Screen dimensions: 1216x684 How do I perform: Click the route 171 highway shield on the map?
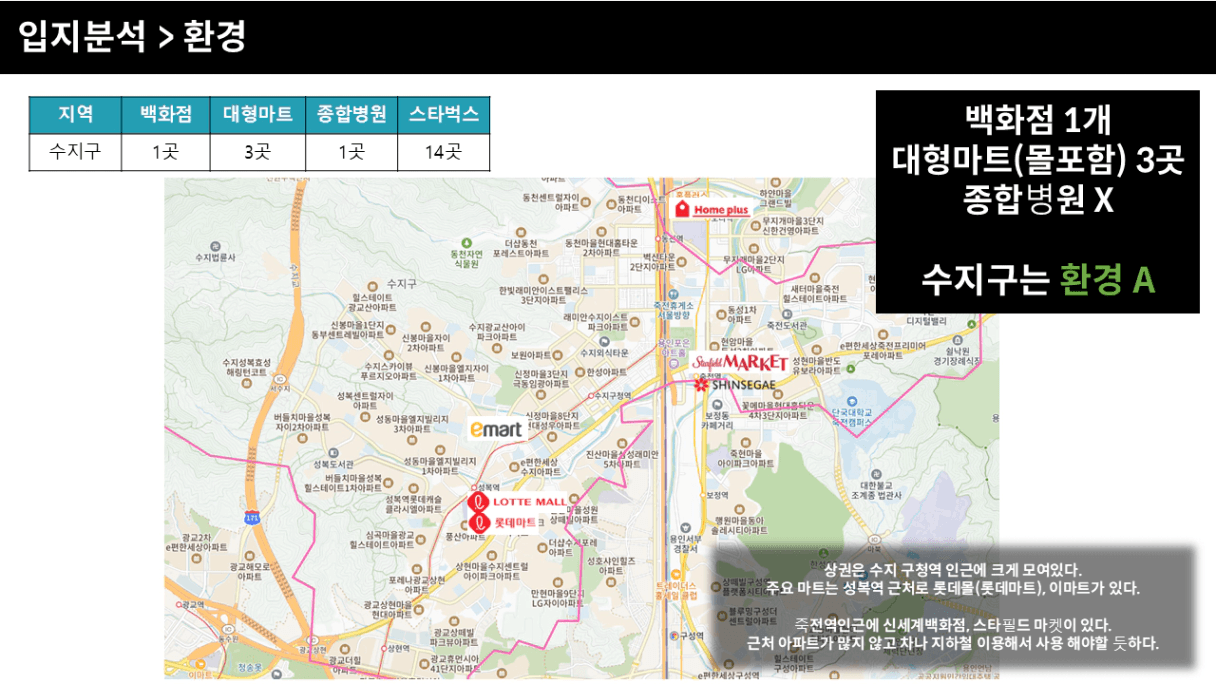click(252, 518)
